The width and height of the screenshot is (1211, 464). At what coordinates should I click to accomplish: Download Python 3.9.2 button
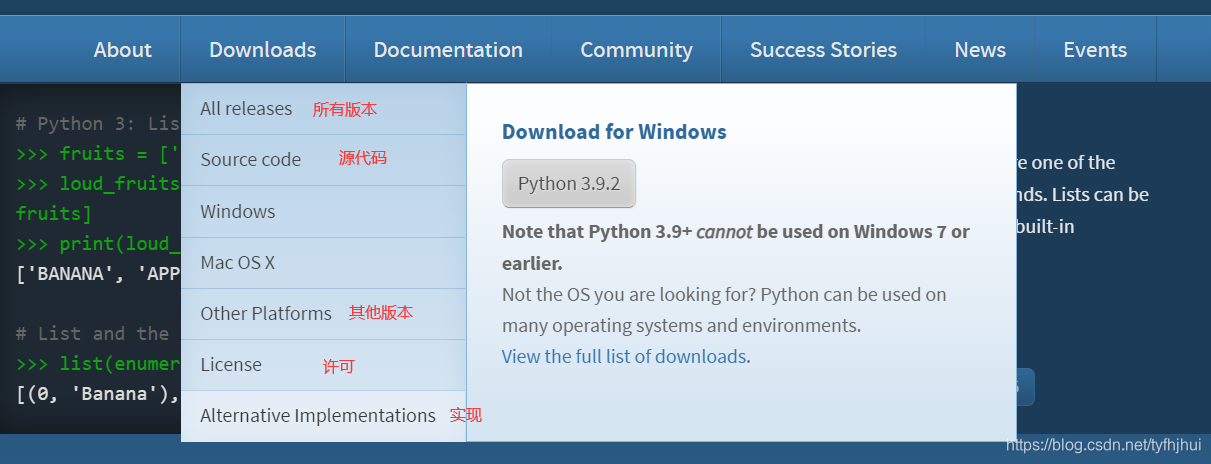(569, 184)
